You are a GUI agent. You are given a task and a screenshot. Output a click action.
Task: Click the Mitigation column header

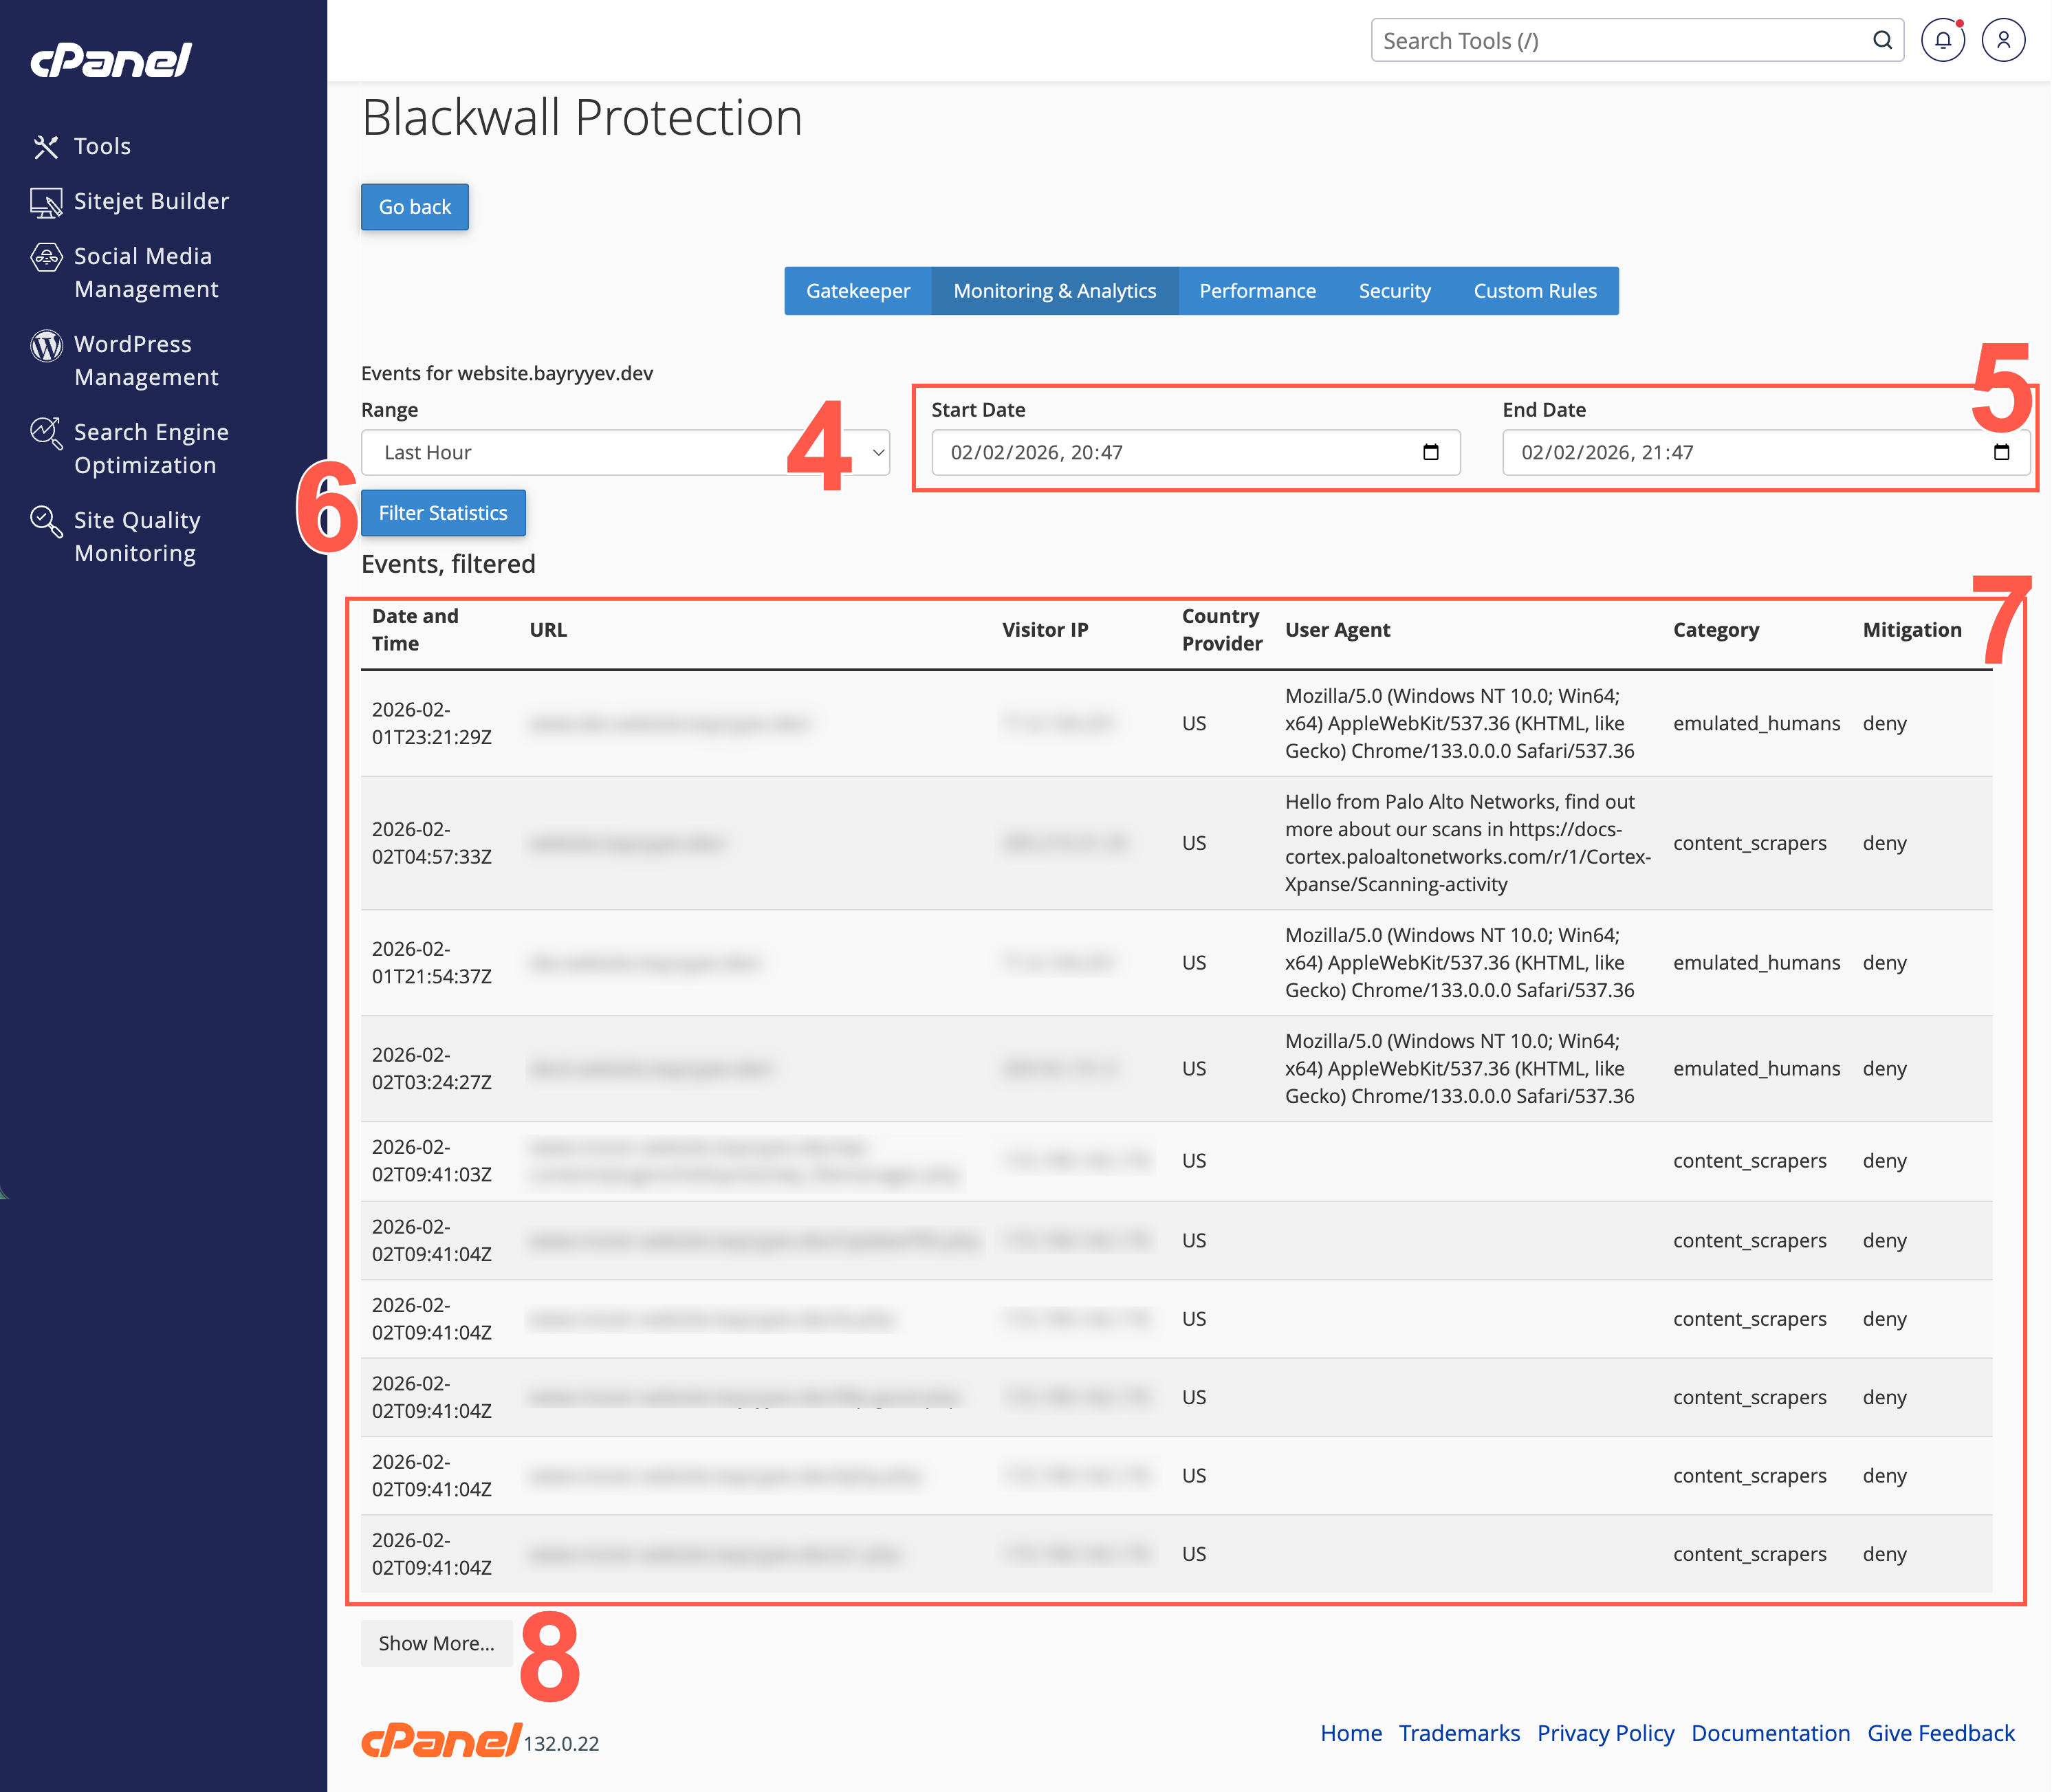click(x=1912, y=630)
